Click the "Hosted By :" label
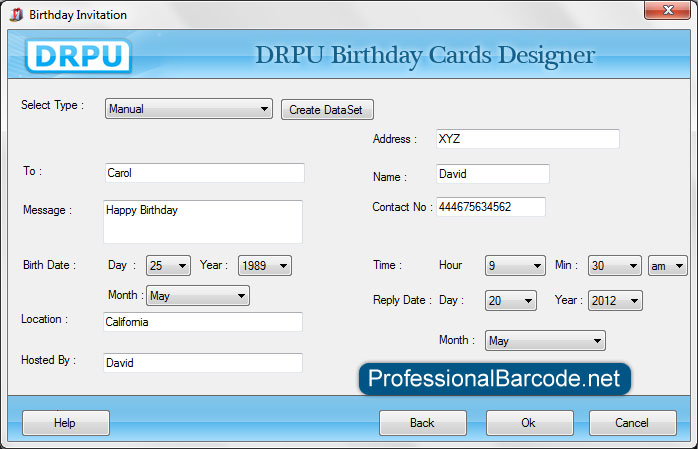This screenshot has width=698, height=449. [x=49, y=360]
